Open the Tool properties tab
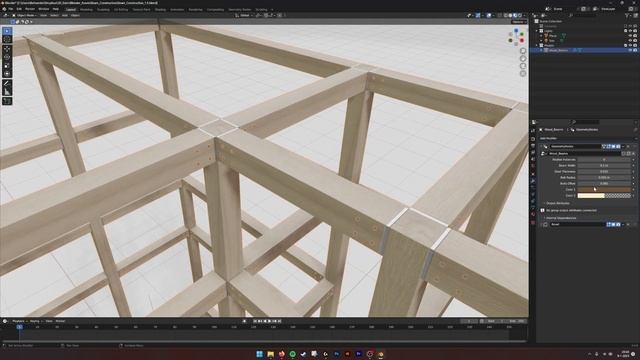The image size is (640, 360). pos(533,131)
